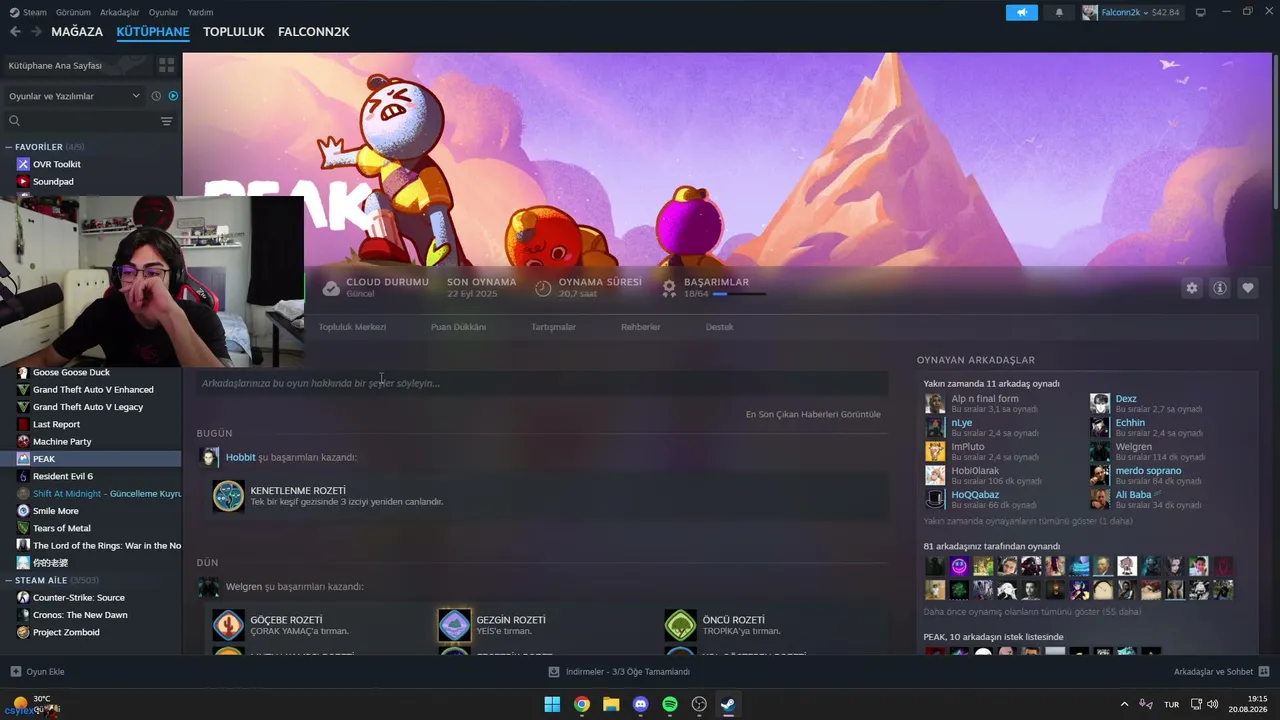
Task: Show PEAK game info icon
Action: 1220,288
